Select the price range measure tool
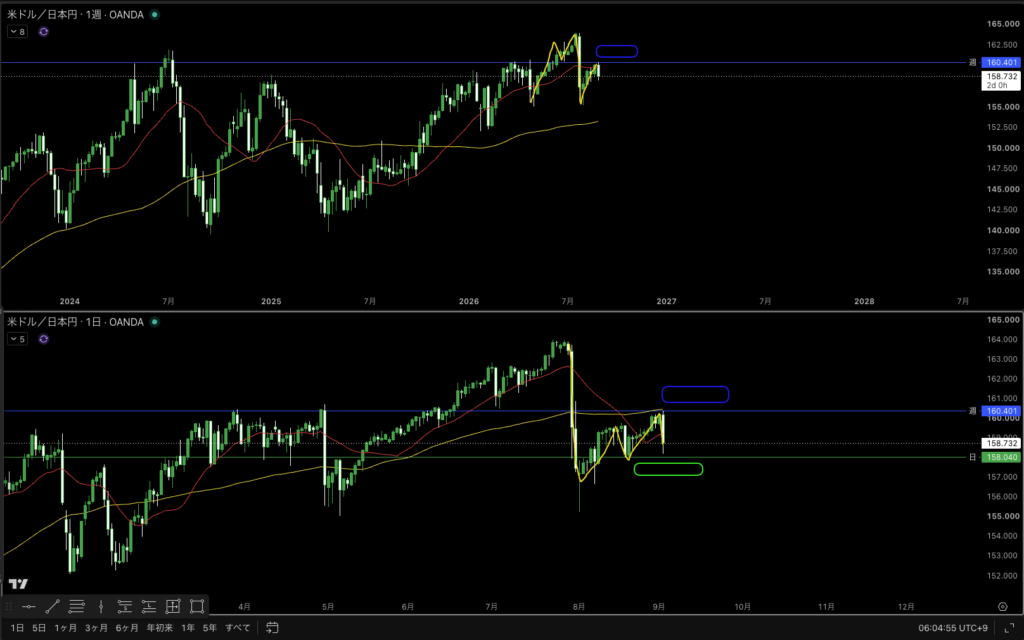The height and width of the screenshot is (640, 1024). (172, 607)
